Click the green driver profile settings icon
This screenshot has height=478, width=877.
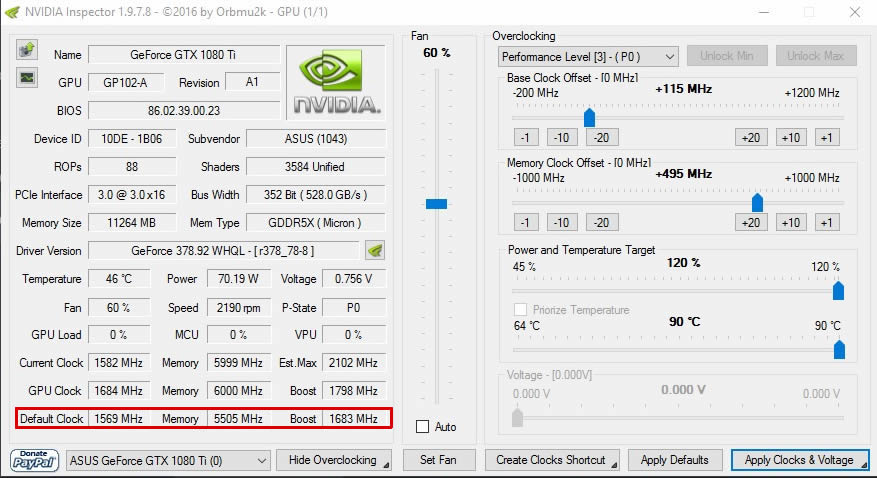click(375, 250)
